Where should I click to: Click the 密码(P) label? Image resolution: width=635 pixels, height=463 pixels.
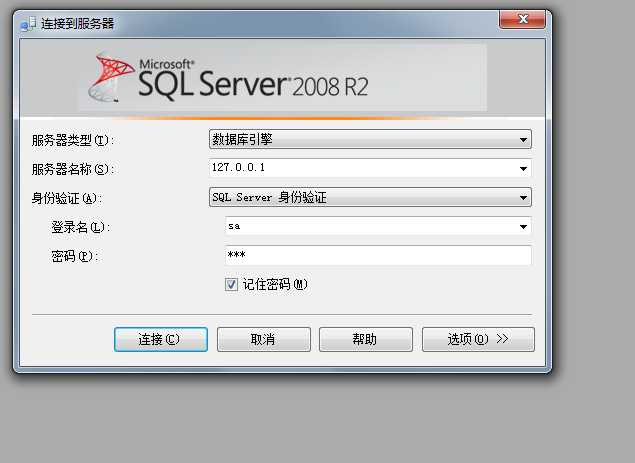pos(75,256)
